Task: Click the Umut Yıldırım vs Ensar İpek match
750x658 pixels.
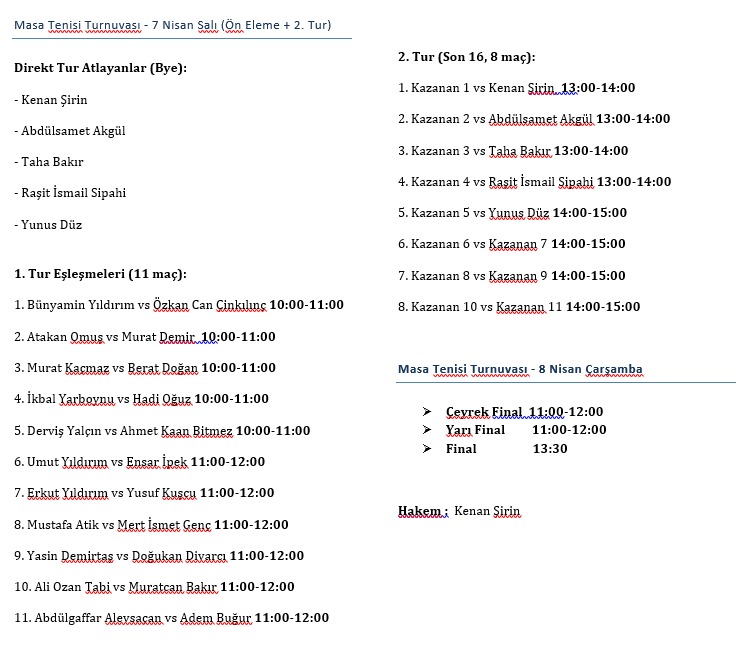Action: (140, 462)
